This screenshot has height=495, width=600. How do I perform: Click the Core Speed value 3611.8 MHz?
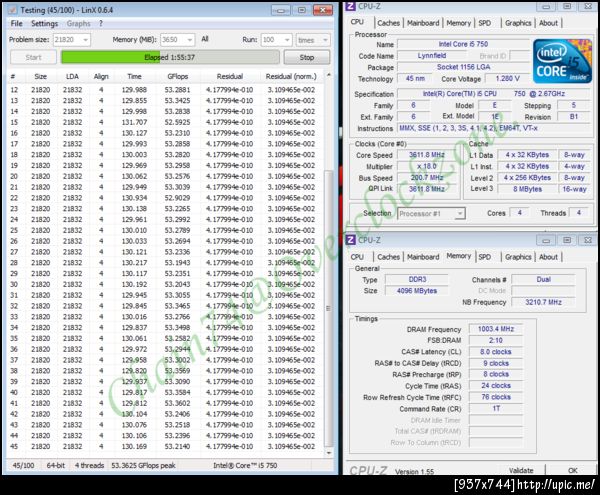click(427, 155)
